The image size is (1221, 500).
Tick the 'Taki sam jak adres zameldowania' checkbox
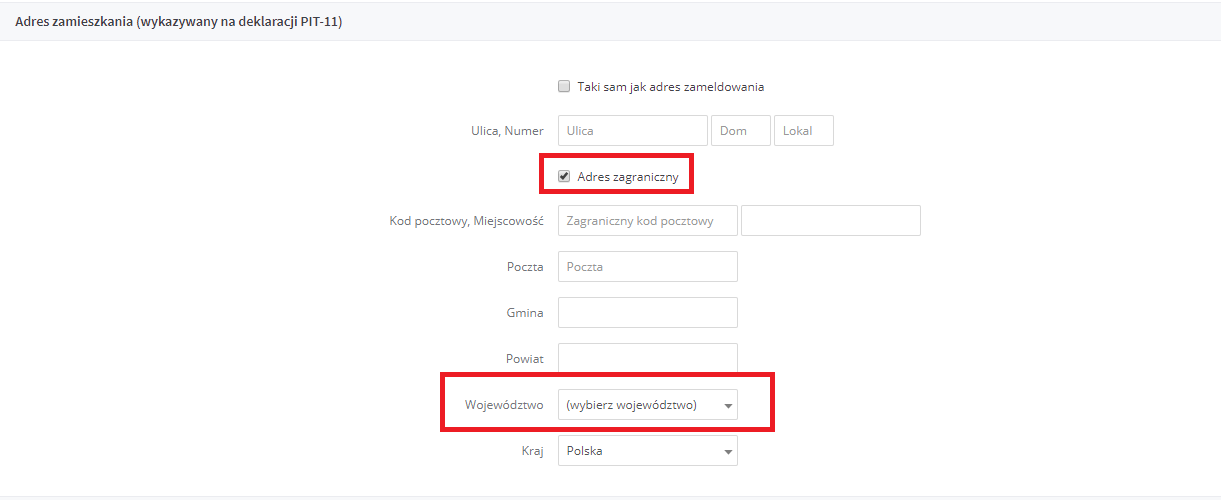point(564,86)
